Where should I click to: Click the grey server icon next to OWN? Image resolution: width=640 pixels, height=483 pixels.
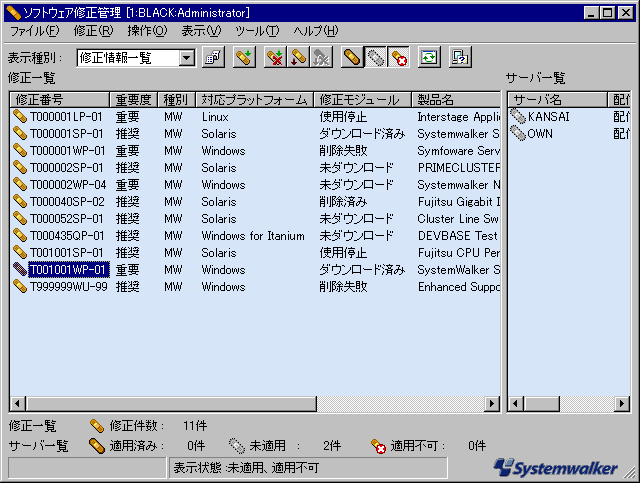click(x=518, y=134)
